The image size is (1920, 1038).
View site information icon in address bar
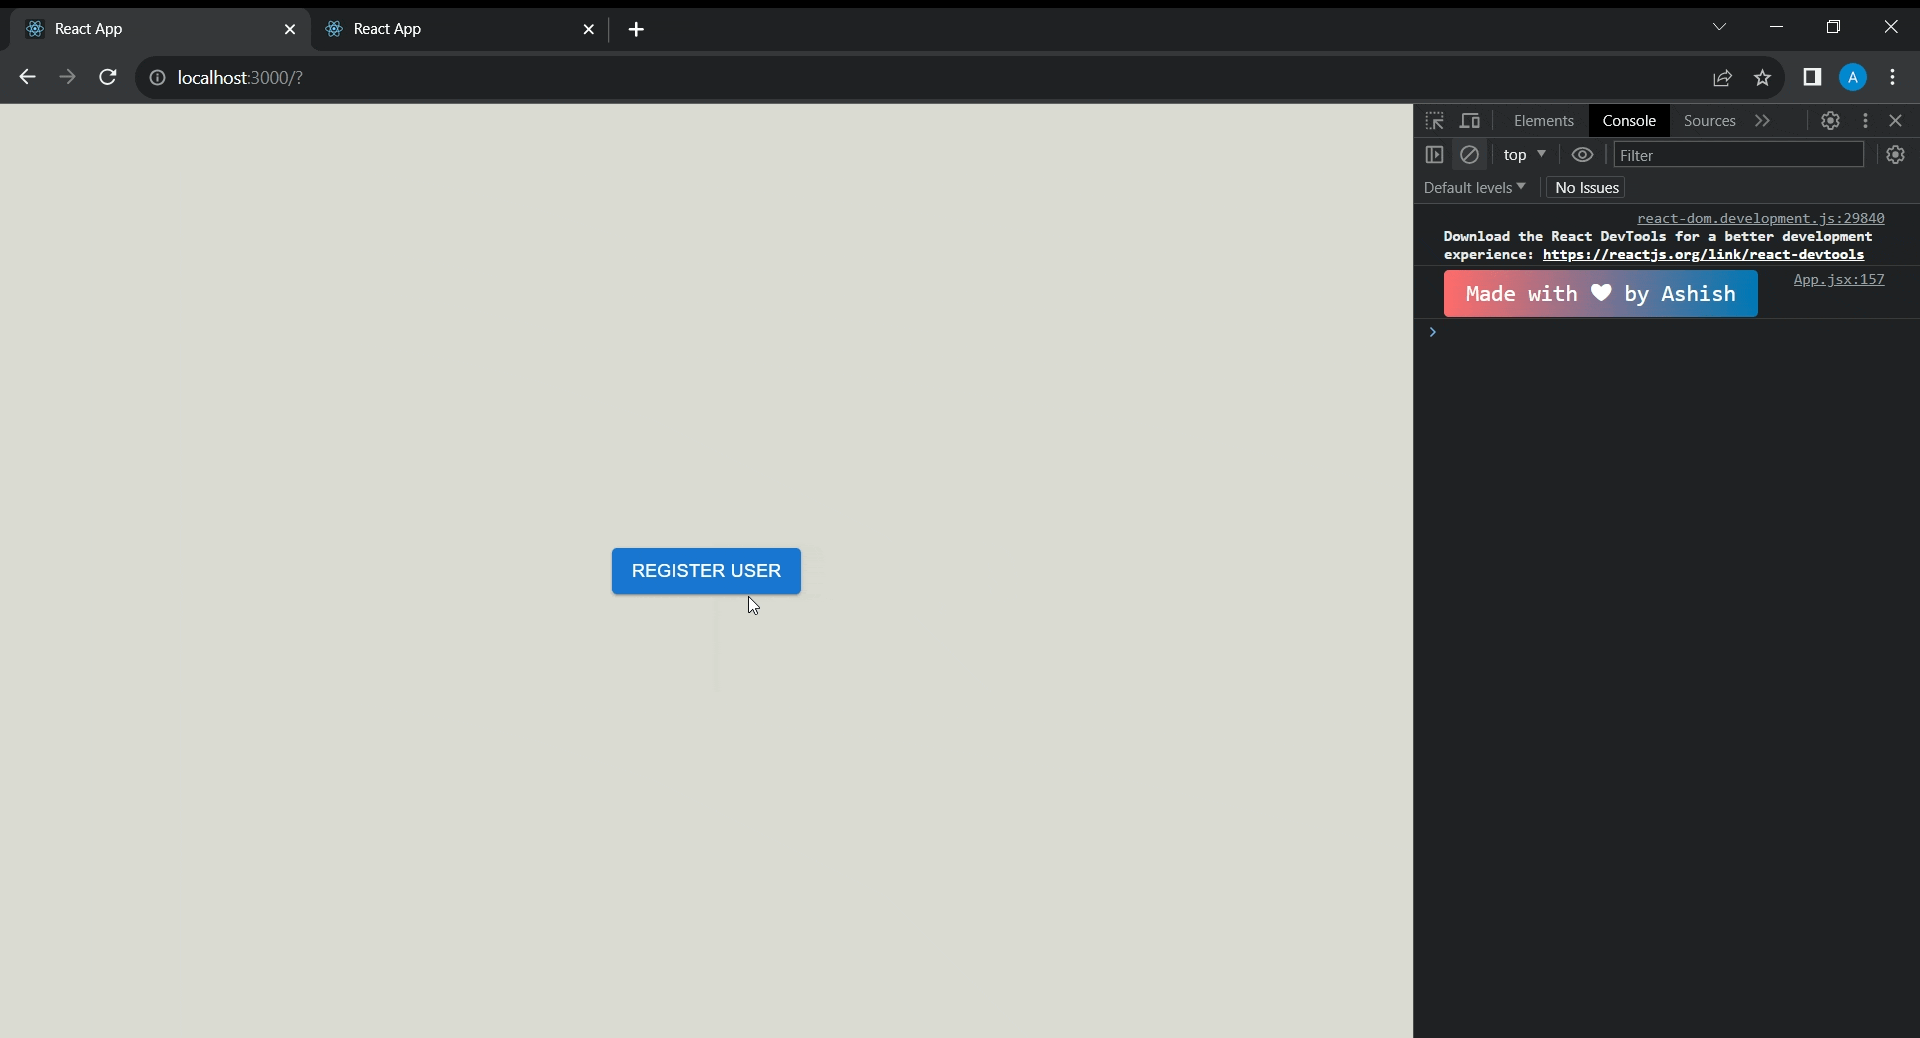tap(157, 77)
